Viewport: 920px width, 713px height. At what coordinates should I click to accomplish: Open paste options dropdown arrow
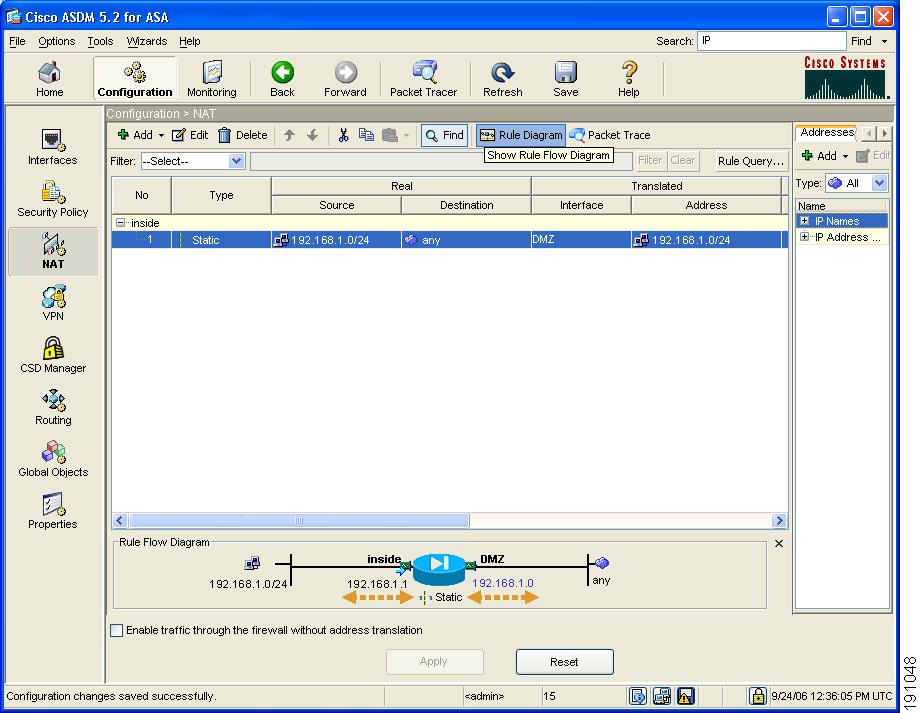coord(406,136)
